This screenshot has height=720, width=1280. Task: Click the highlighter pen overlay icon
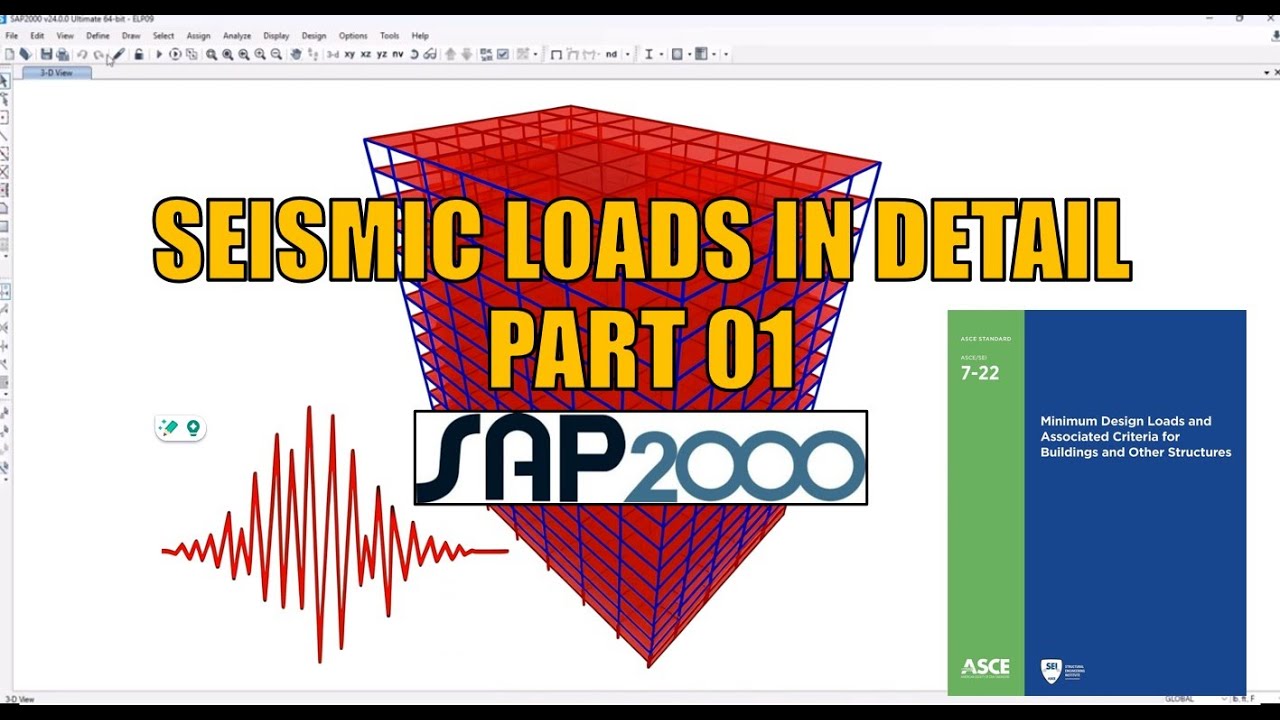click(x=168, y=428)
